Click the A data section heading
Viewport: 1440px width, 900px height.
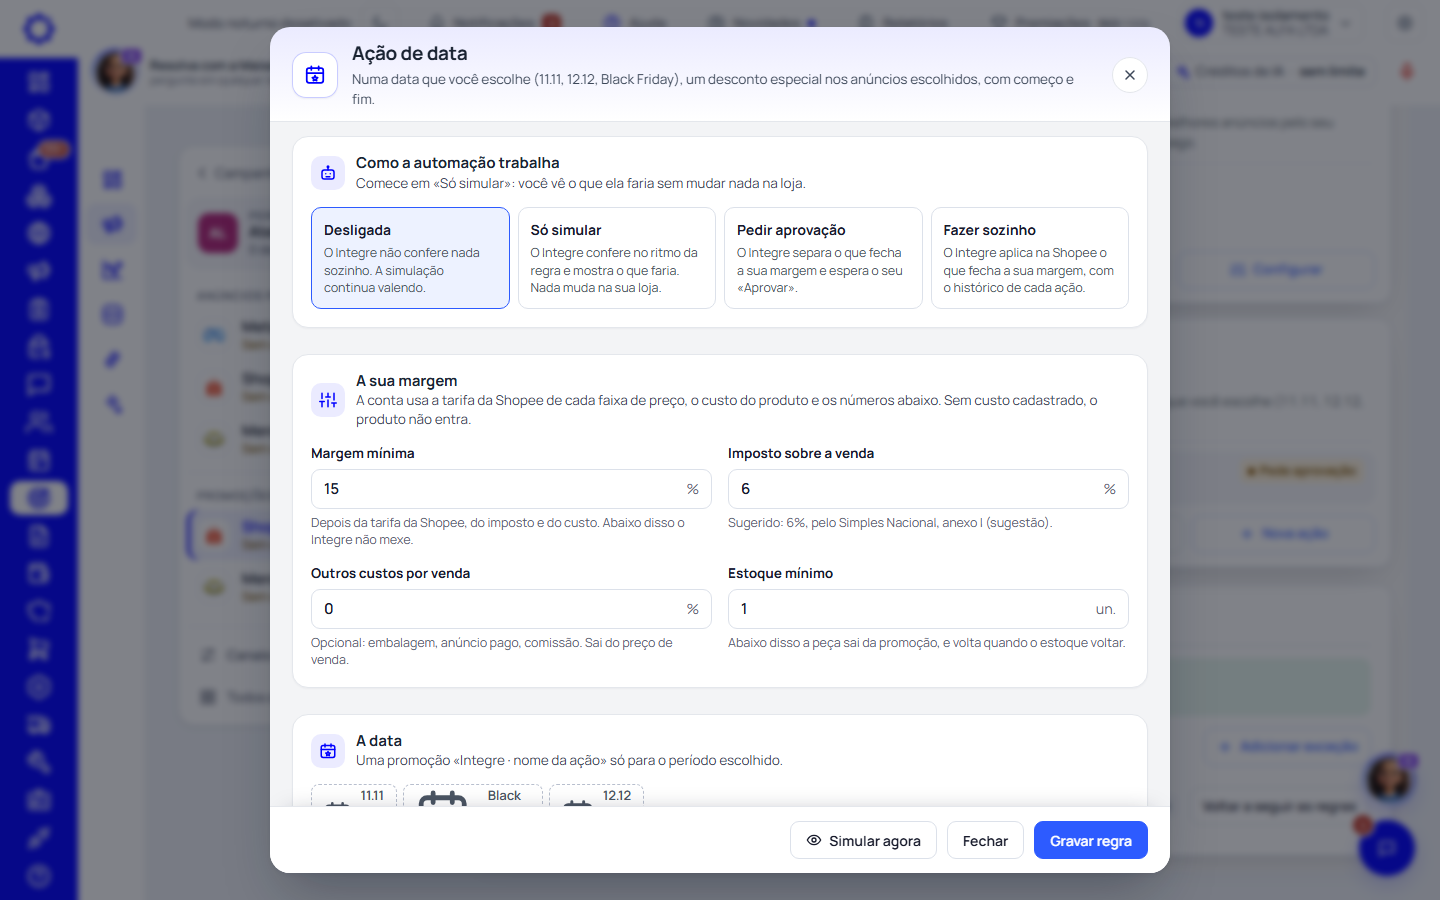379,741
